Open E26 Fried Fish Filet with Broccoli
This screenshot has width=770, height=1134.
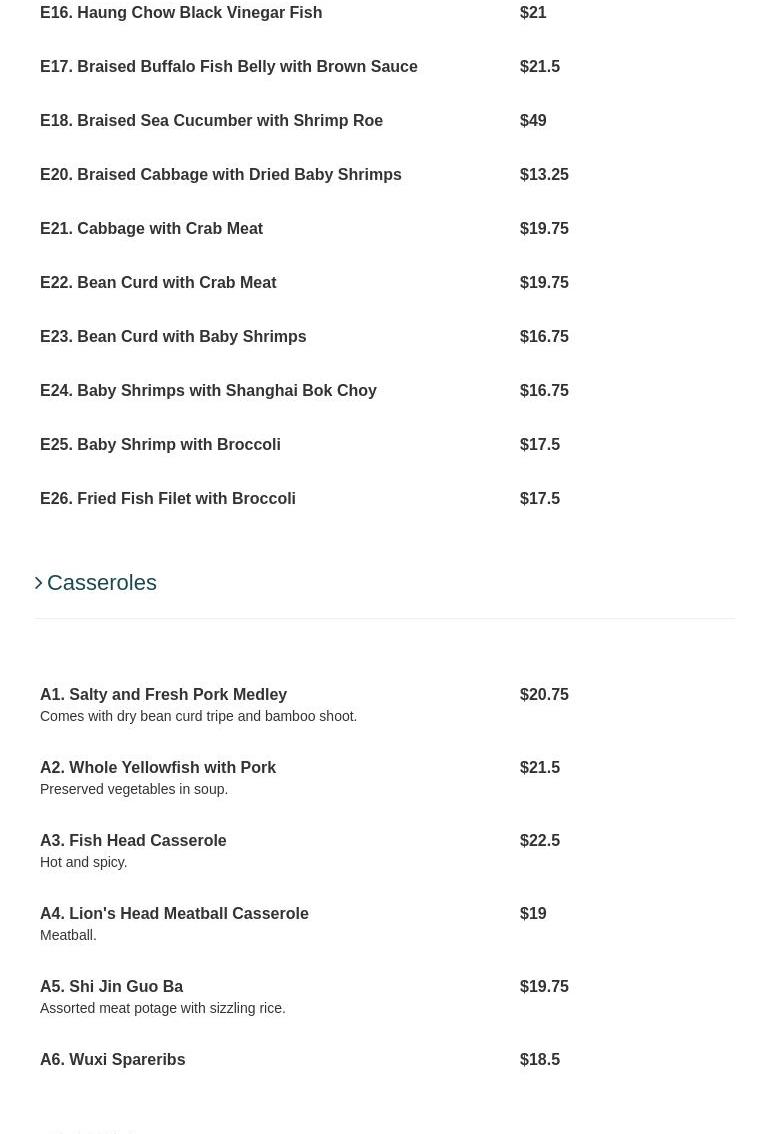point(168,499)
